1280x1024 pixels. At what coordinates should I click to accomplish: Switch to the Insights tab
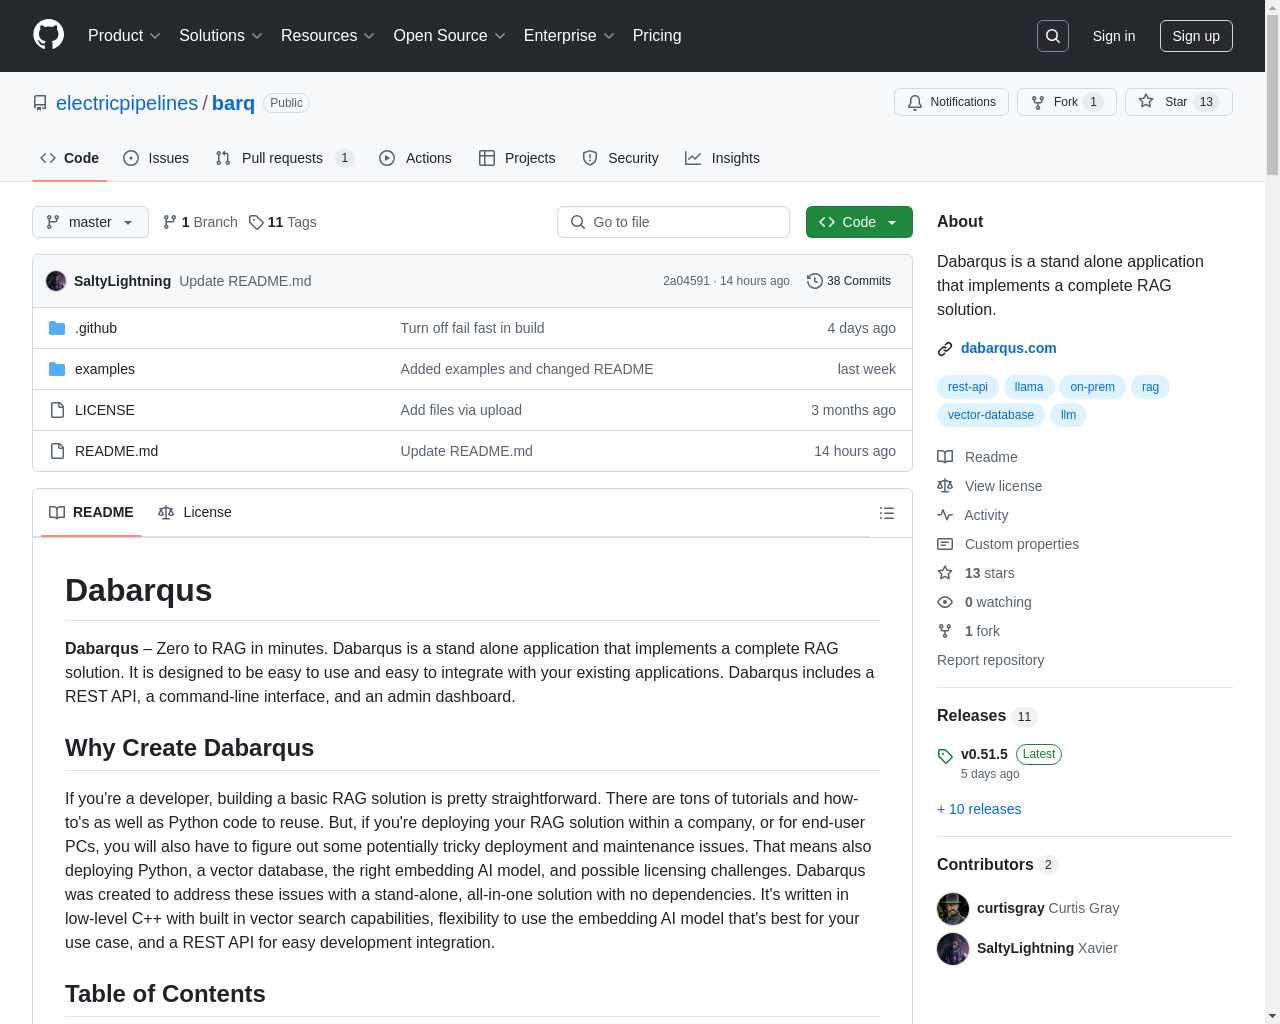pos(722,158)
